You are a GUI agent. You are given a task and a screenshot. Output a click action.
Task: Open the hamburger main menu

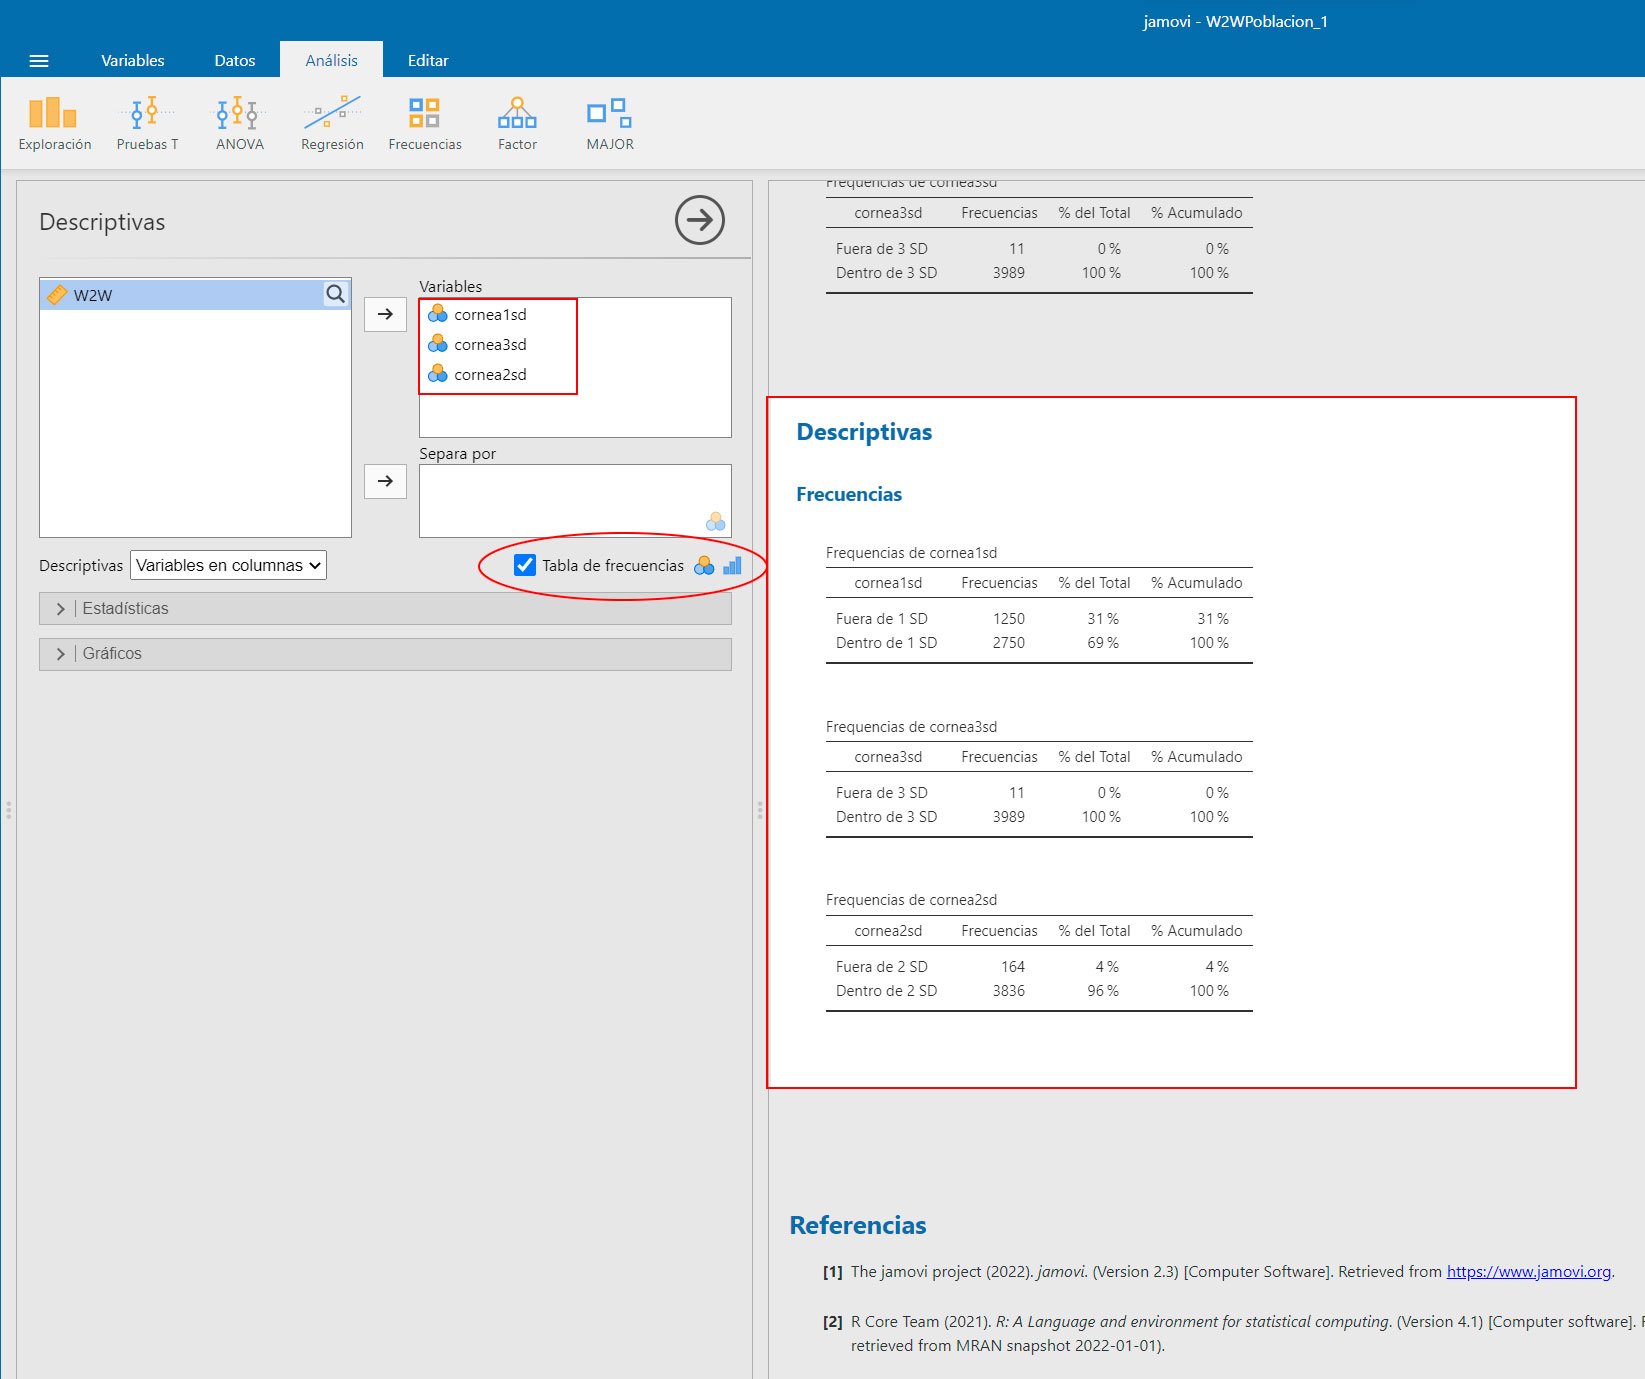(x=39, y=61)
